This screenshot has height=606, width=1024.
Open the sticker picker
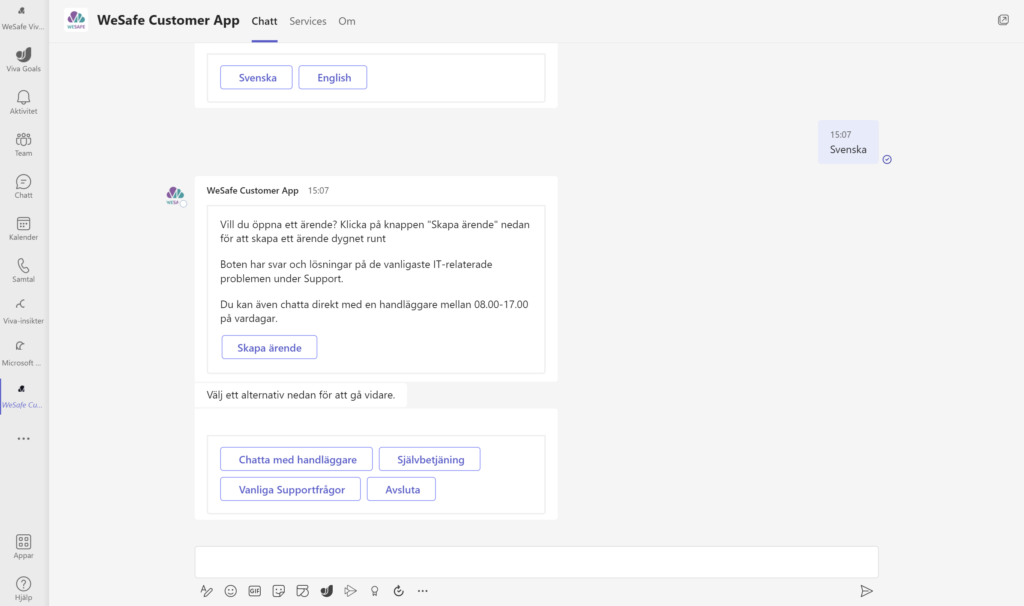click(x=279, y=591)
